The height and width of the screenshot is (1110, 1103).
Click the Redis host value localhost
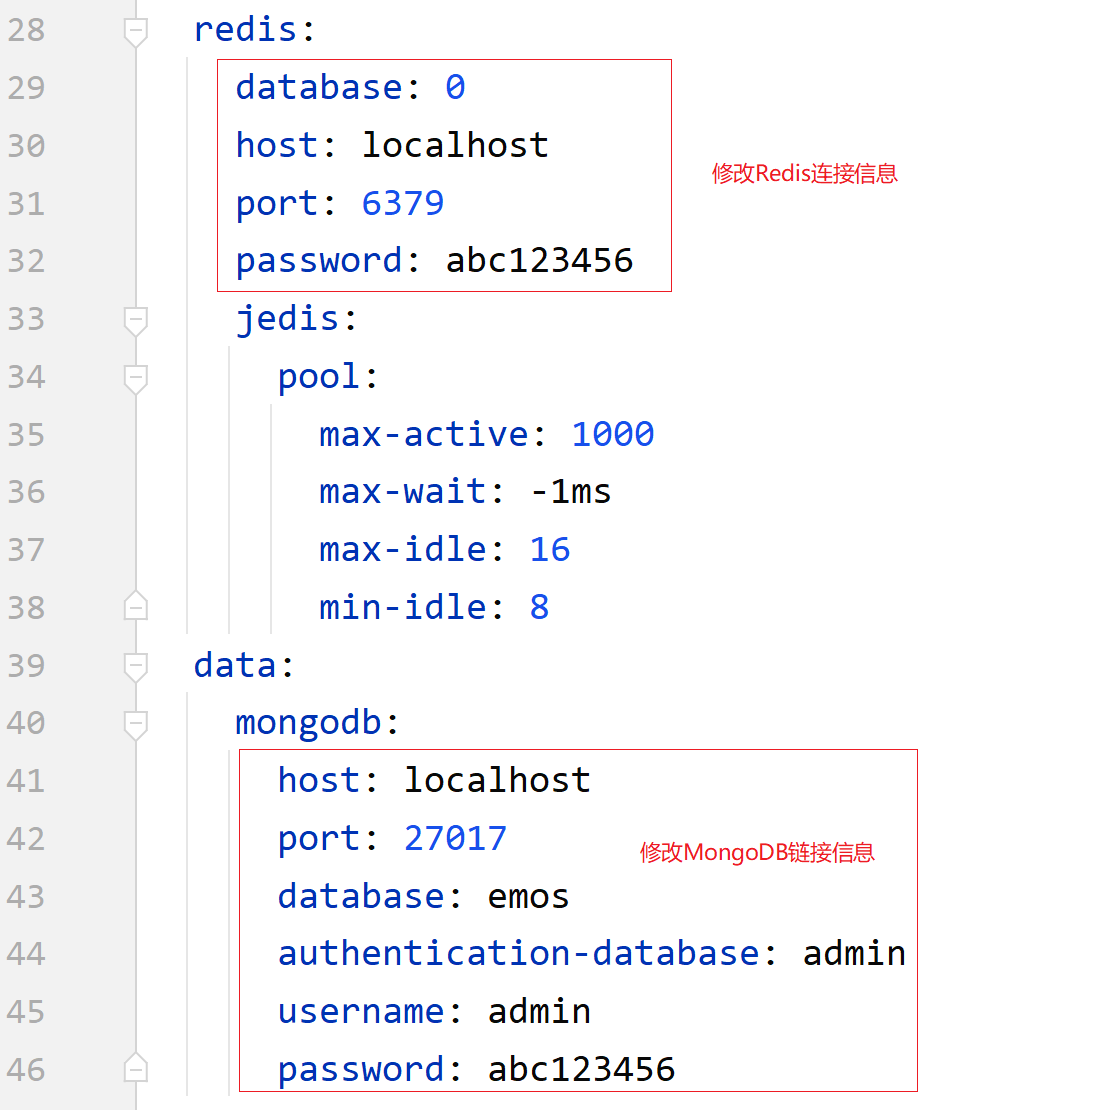455,145
